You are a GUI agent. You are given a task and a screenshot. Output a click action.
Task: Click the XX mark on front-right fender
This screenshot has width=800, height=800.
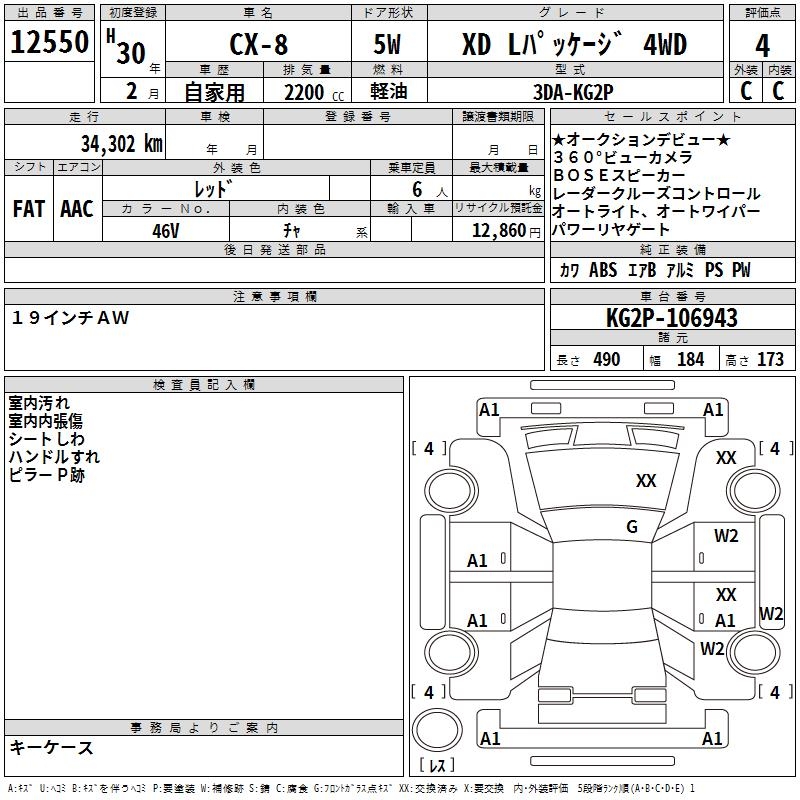pyautogui.click(x=726, y=458)
